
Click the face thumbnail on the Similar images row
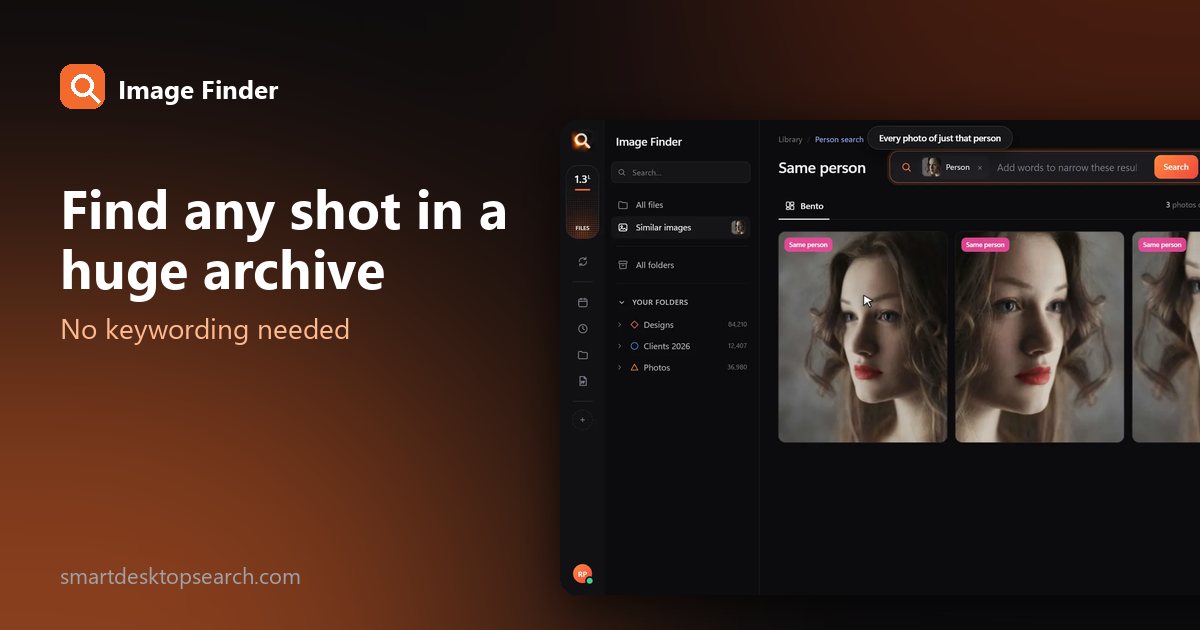[x=738, y=228]
